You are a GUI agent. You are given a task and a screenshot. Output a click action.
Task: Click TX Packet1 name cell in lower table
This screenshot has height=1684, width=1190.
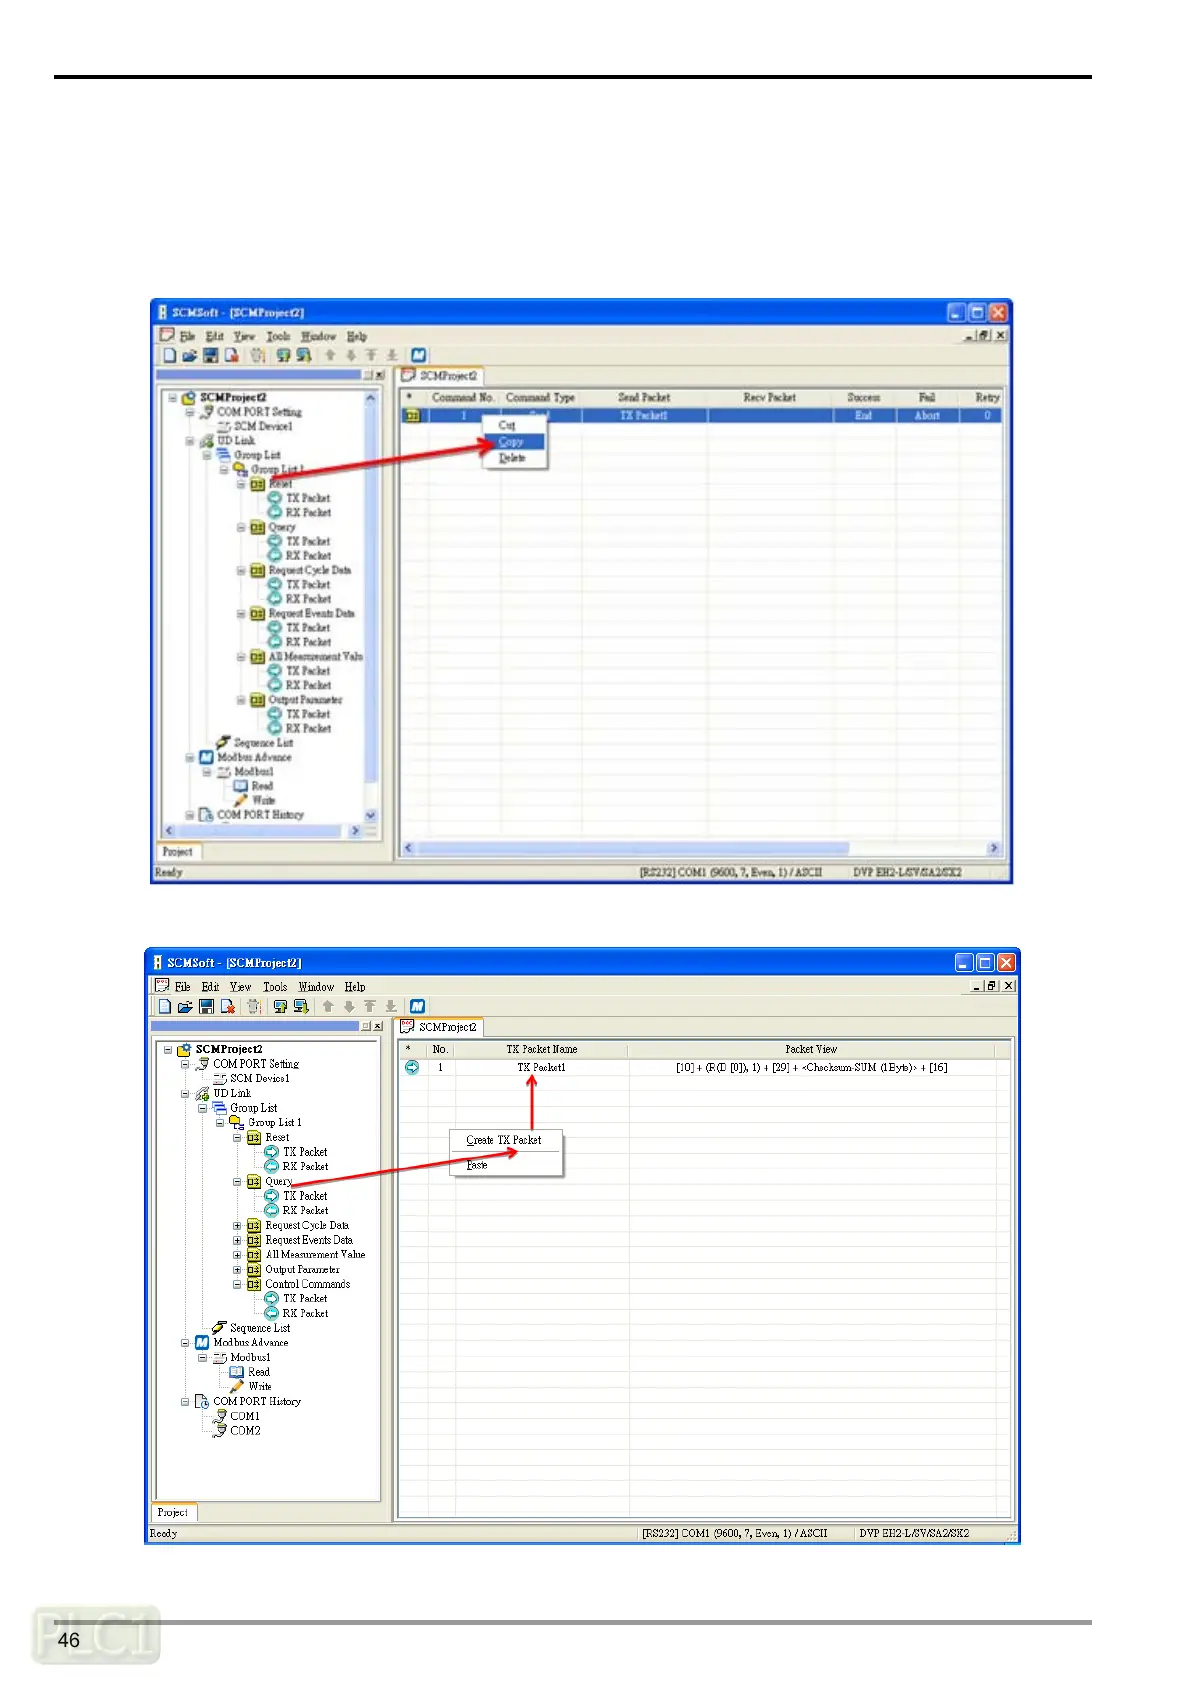click(x=541, y=1068)
